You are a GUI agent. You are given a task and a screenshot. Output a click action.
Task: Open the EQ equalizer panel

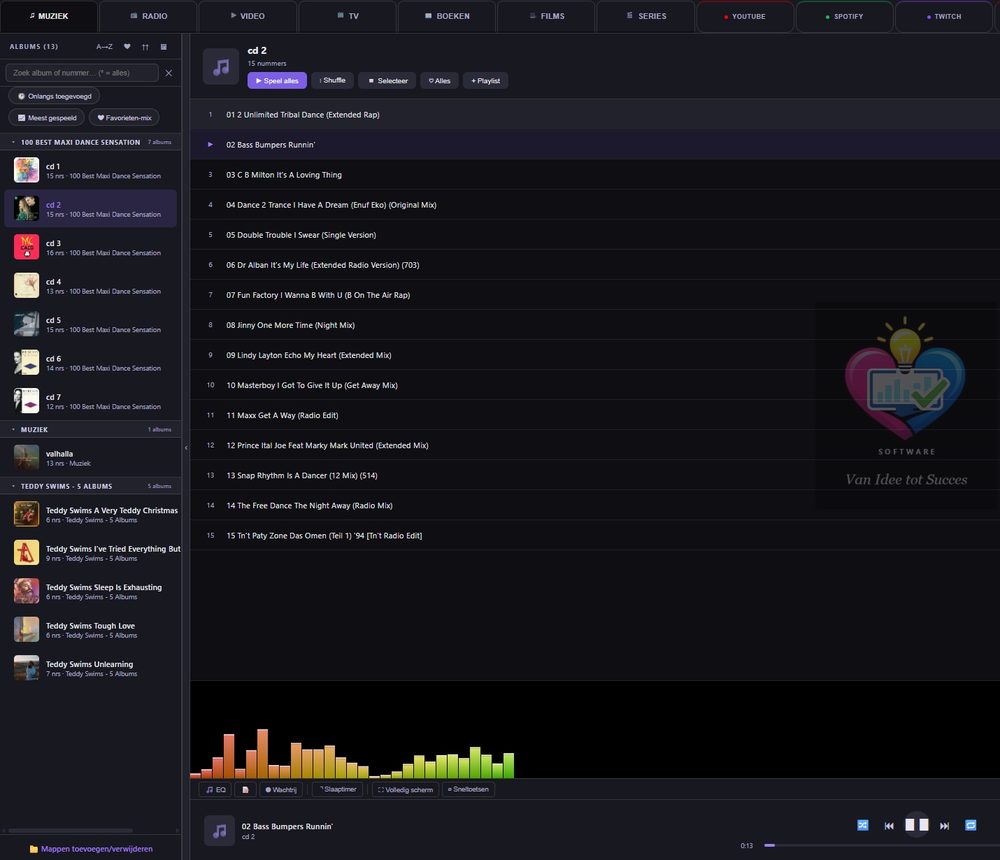coord(216,790)
